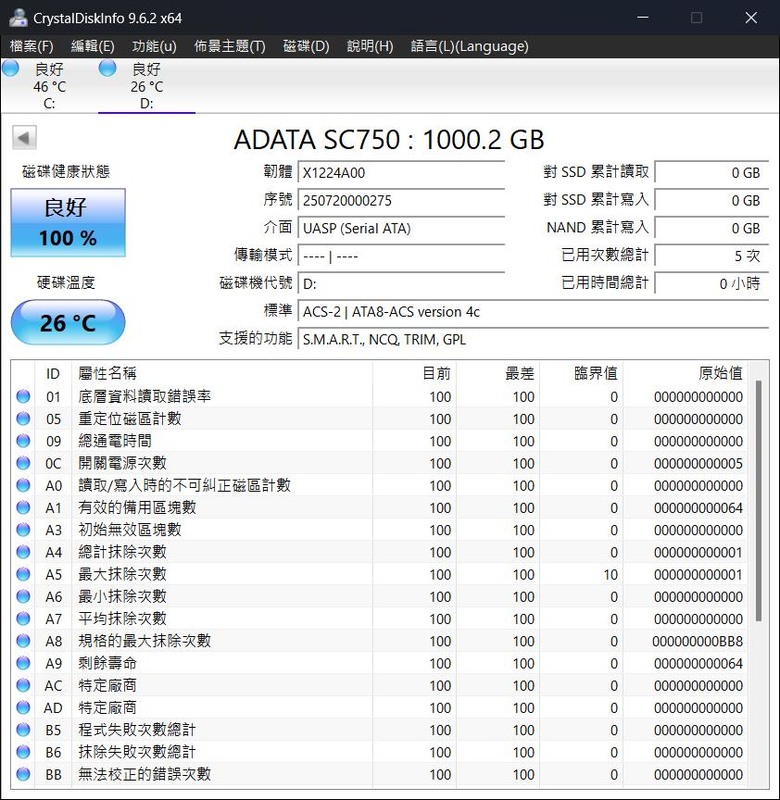
Task: Click the blue status orb for drive D:
Action: pyautogui.click(x=108, y=68)
